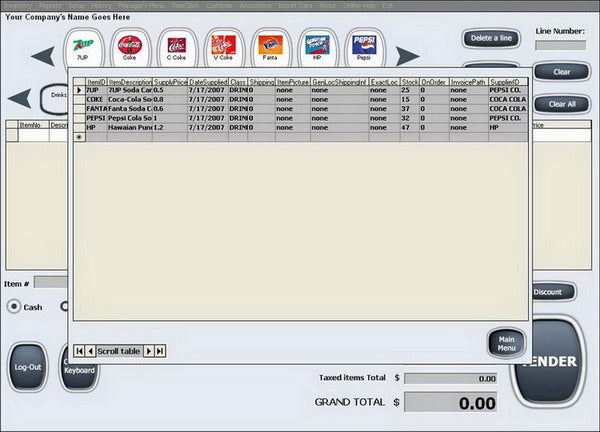The width and height of the screenshot is (600, 432).
Task: Apply a discount with Discount button
Action: (x=553, y=292)
